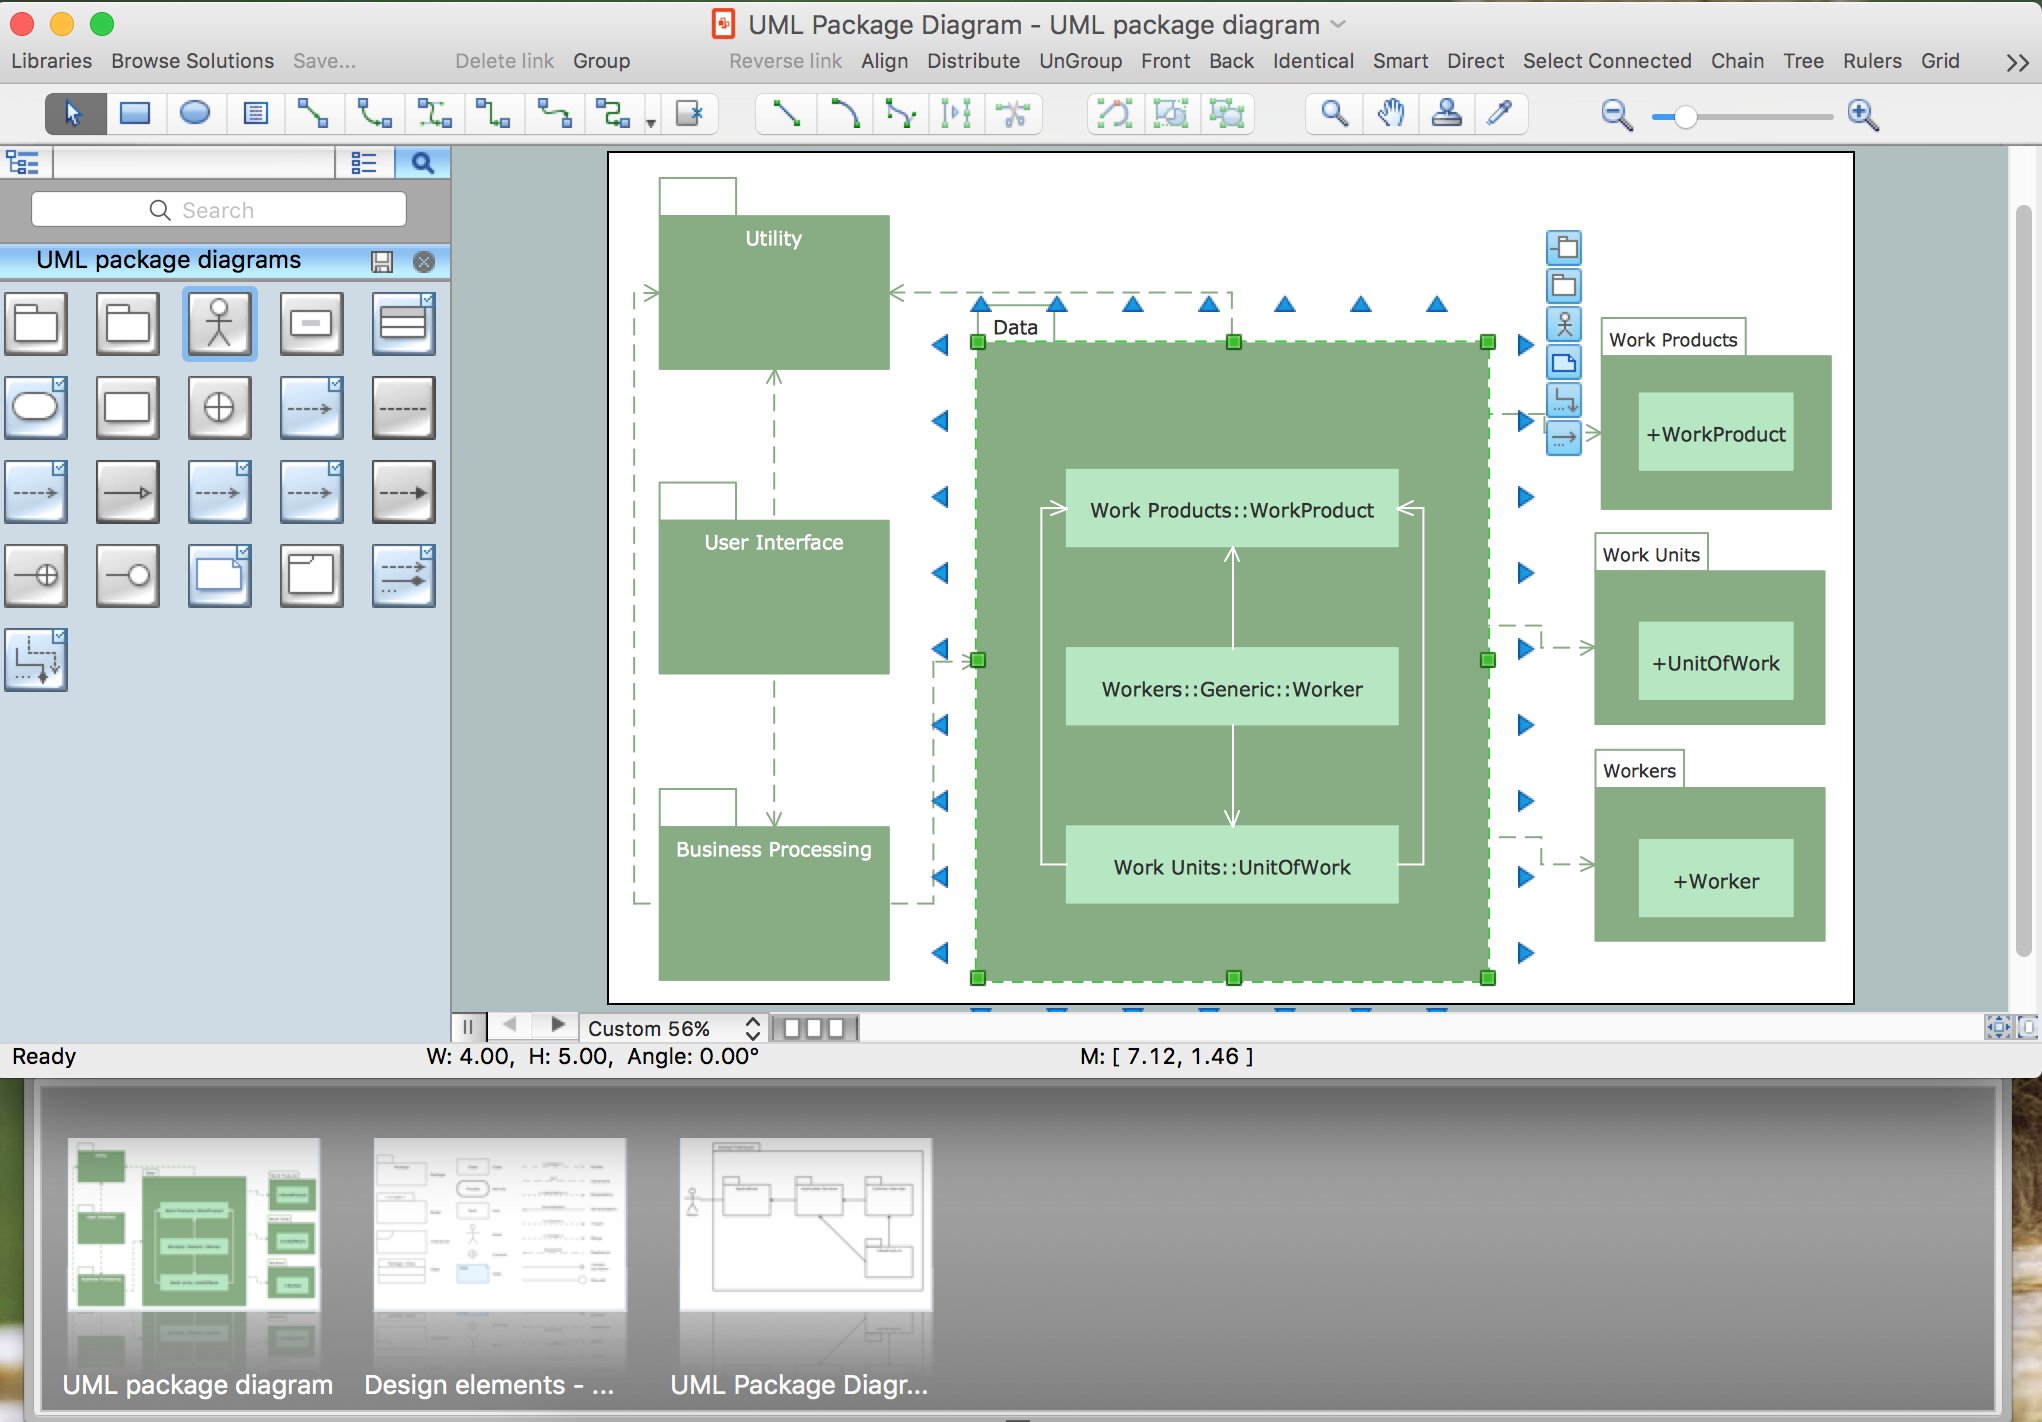
Task: Toggle Grid display
Action: (x=1940, y=61)
